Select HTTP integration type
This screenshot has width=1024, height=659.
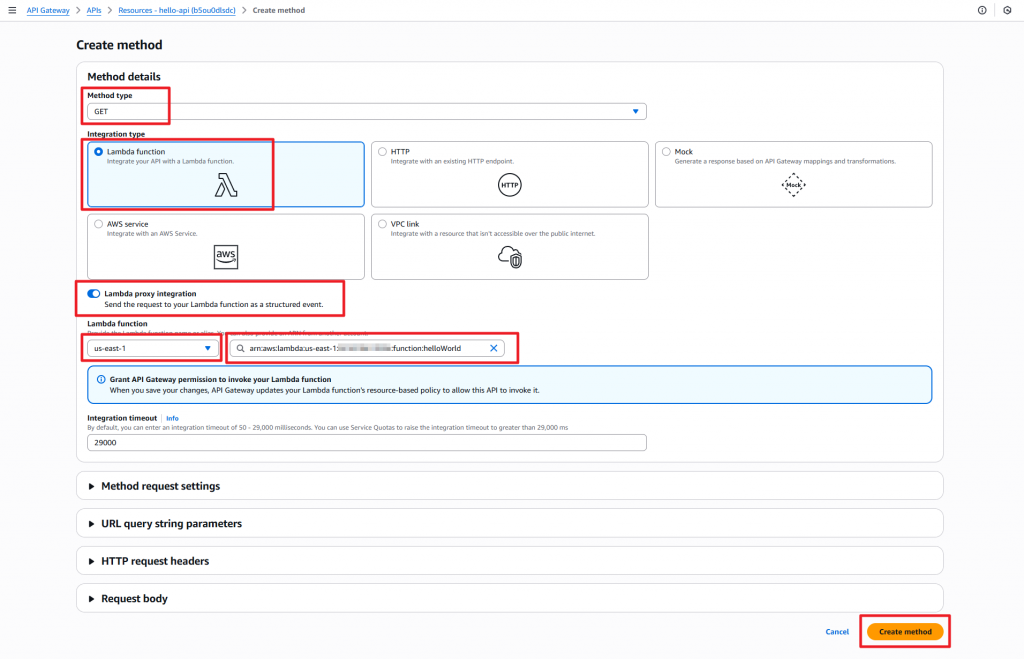[383, 152]
